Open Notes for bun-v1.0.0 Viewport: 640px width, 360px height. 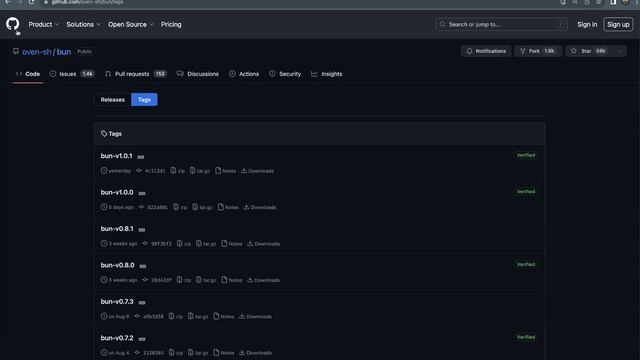(228, 207)
